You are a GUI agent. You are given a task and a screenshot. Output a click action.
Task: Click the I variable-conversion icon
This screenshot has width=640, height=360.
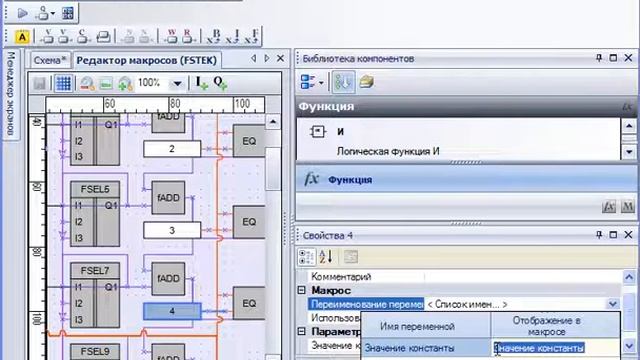(233, 36)
